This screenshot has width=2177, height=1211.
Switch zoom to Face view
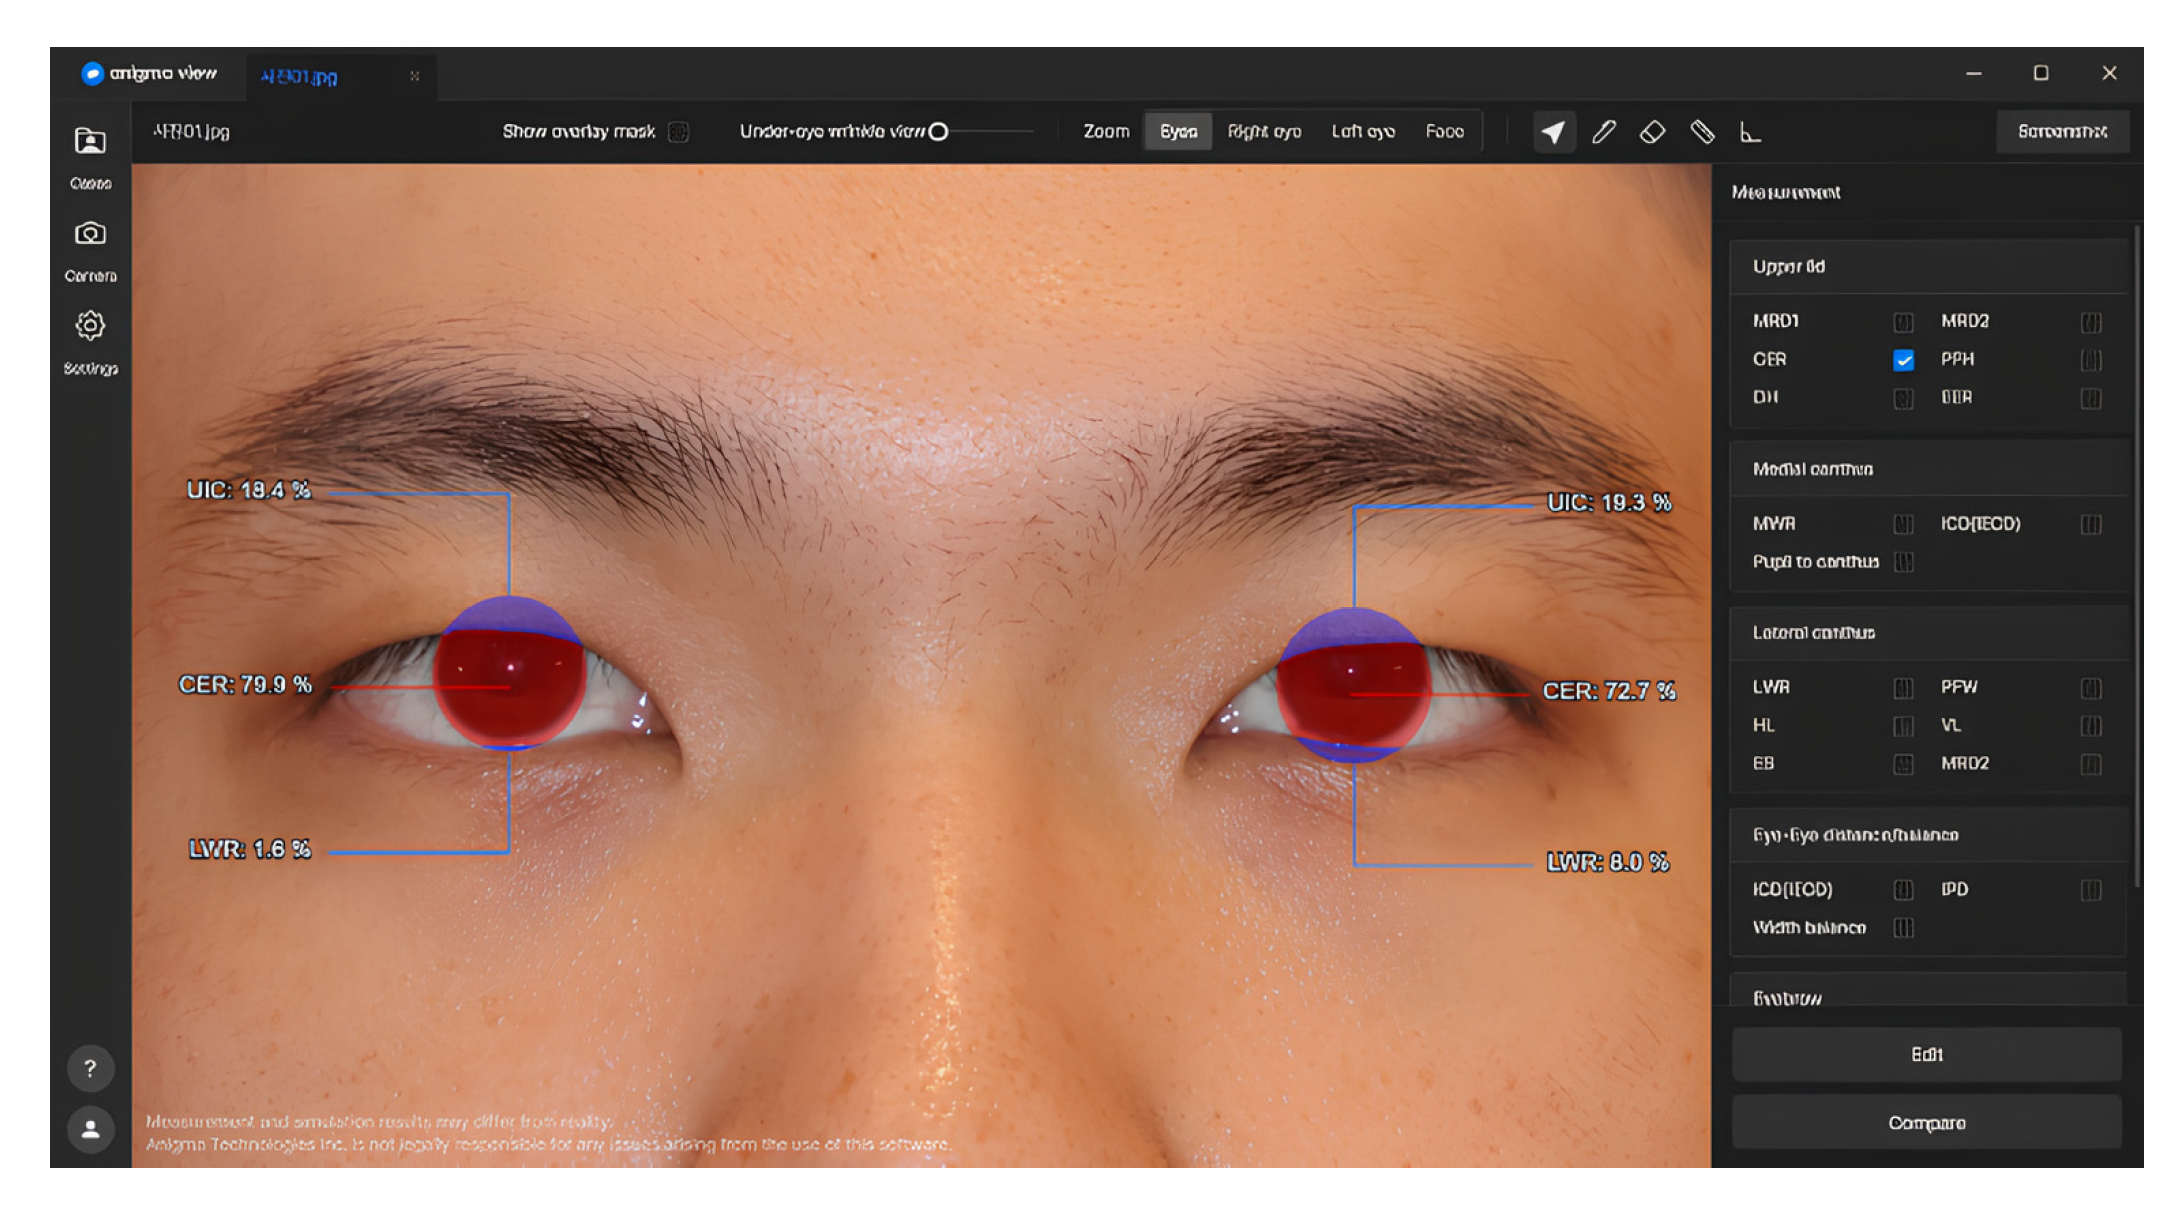click(1444, 132)
